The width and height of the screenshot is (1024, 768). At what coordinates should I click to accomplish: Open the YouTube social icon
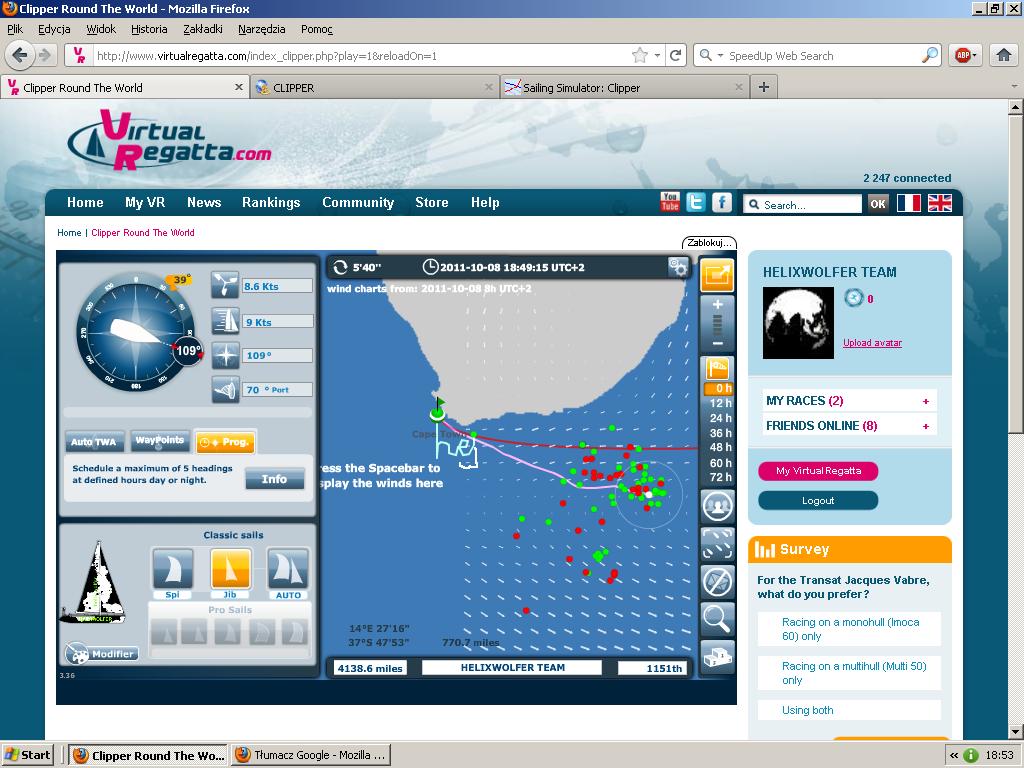[670, 203]
